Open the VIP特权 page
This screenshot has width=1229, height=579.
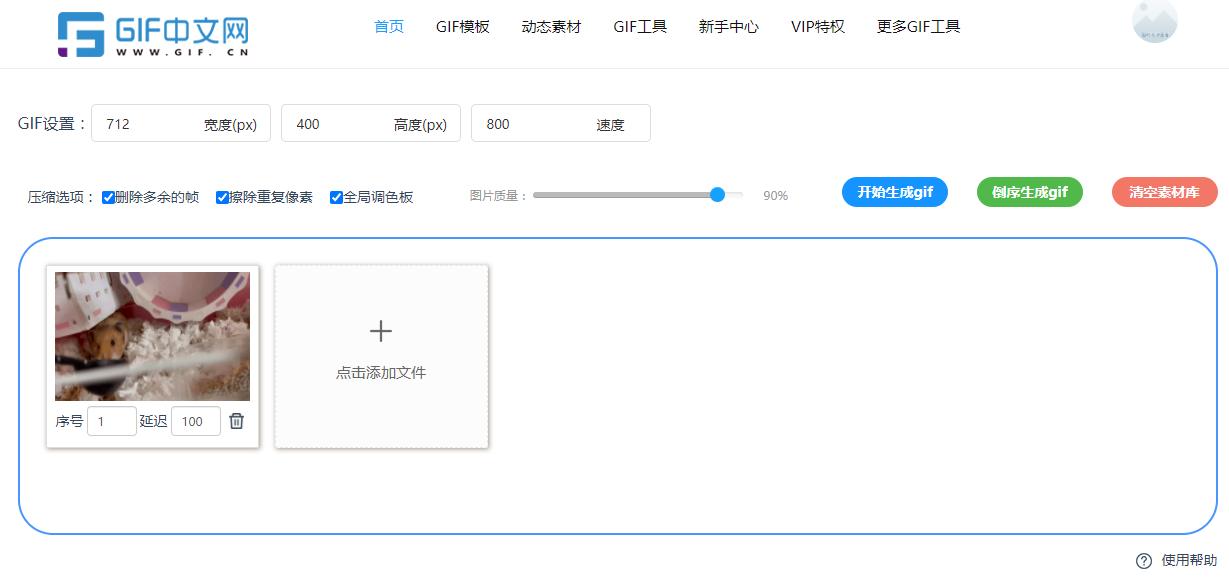pyautogui.click(x=817, y=27)
